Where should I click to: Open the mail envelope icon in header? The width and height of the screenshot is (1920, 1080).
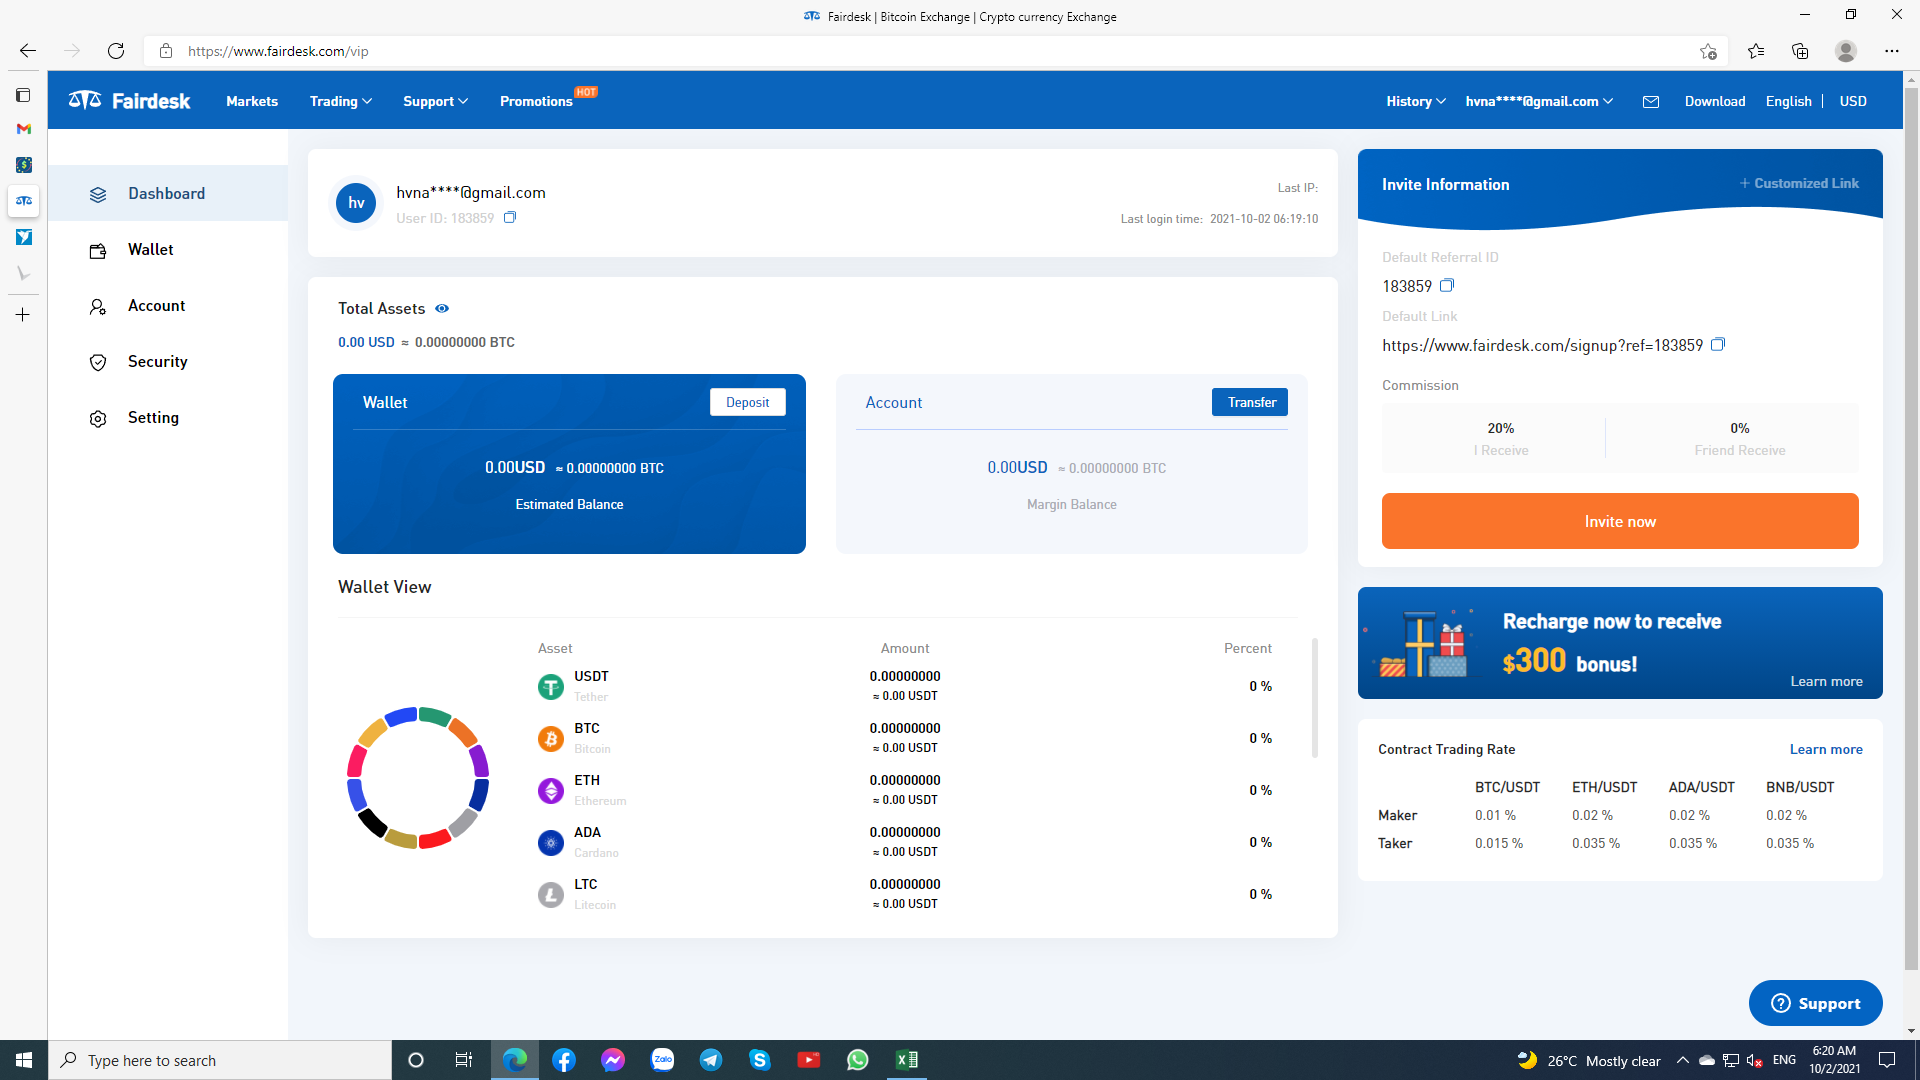tap(1651, 102)
